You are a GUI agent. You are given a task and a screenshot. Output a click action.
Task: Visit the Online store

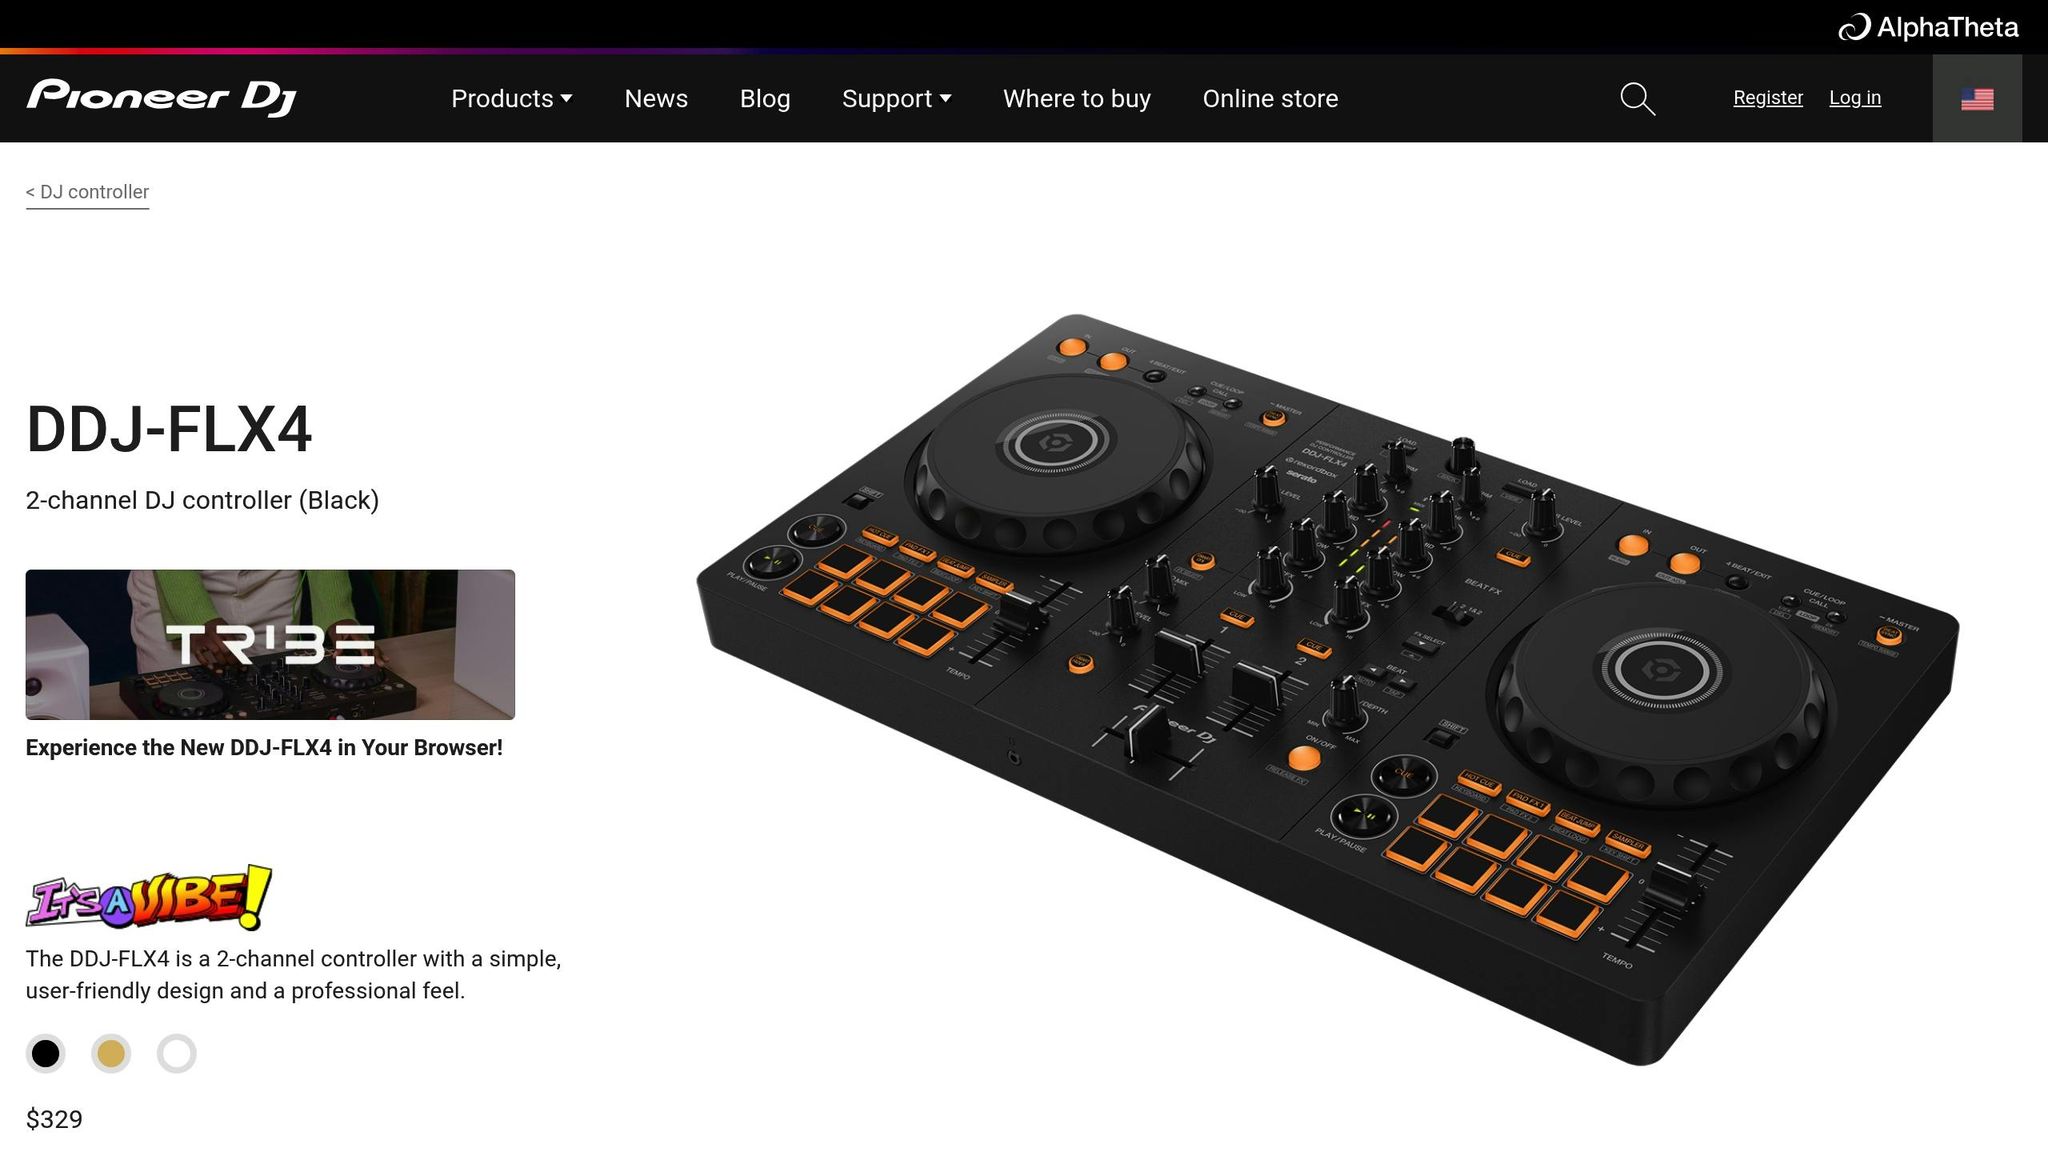1270,98
